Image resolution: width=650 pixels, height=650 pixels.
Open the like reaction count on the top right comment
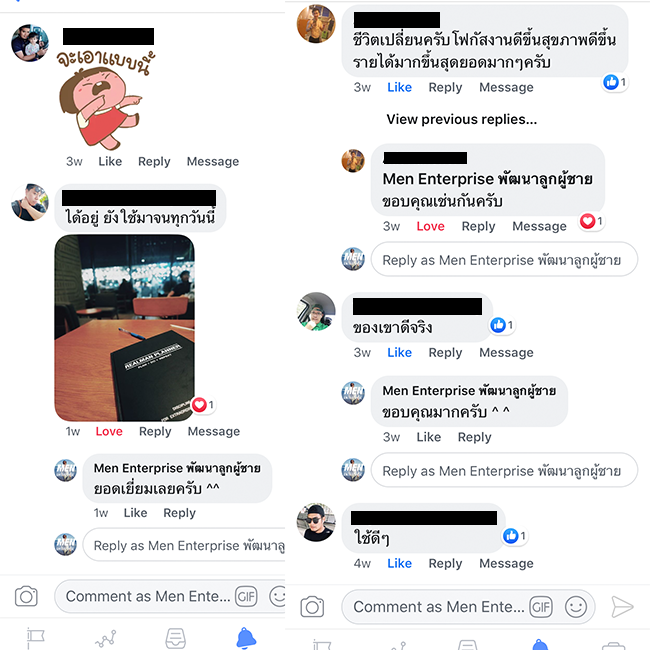tap(615, 82)
